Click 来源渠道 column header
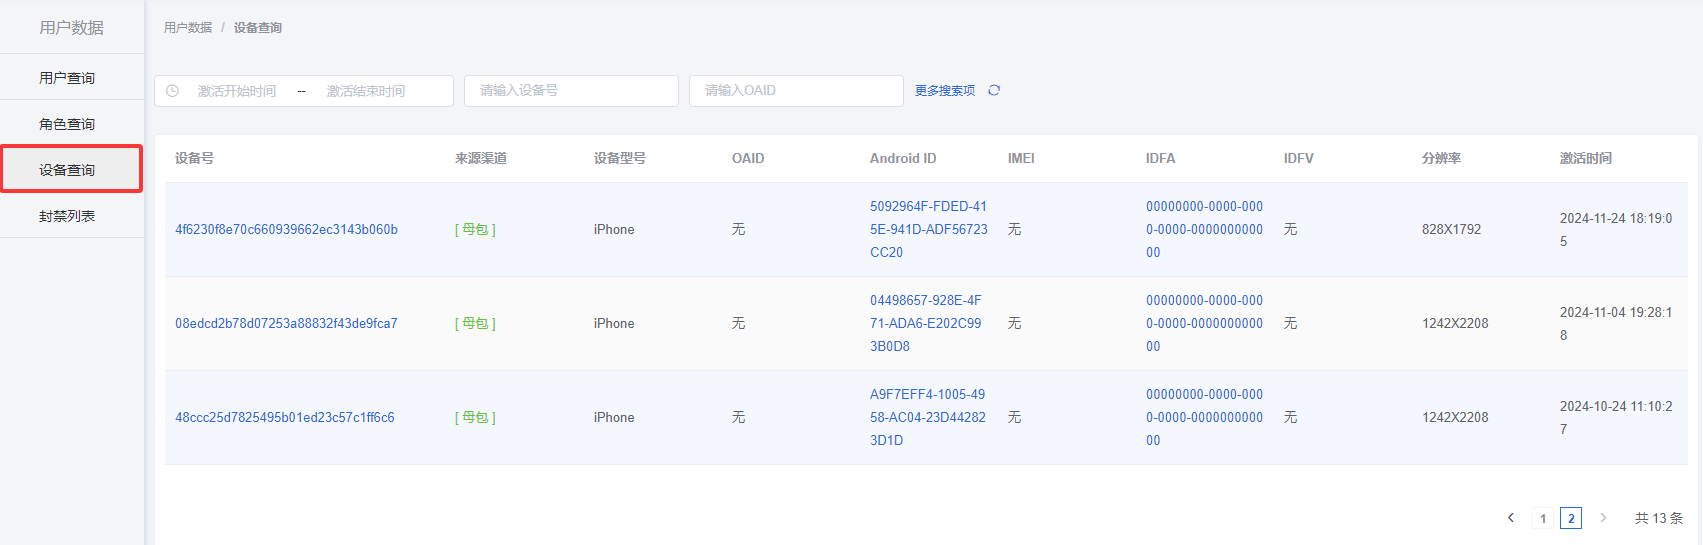Viewport: 1703px width, 545px height. pos(481,158)
